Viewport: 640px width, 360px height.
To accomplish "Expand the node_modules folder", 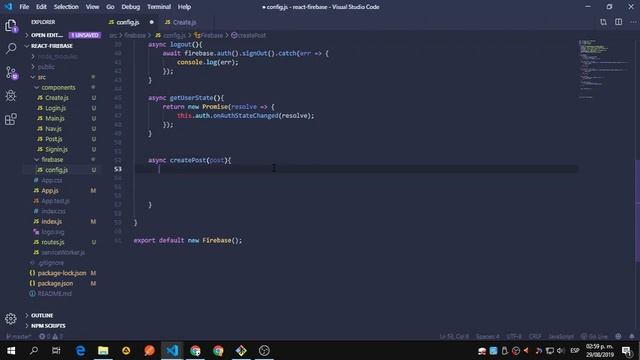I will [x=57, y=56].
